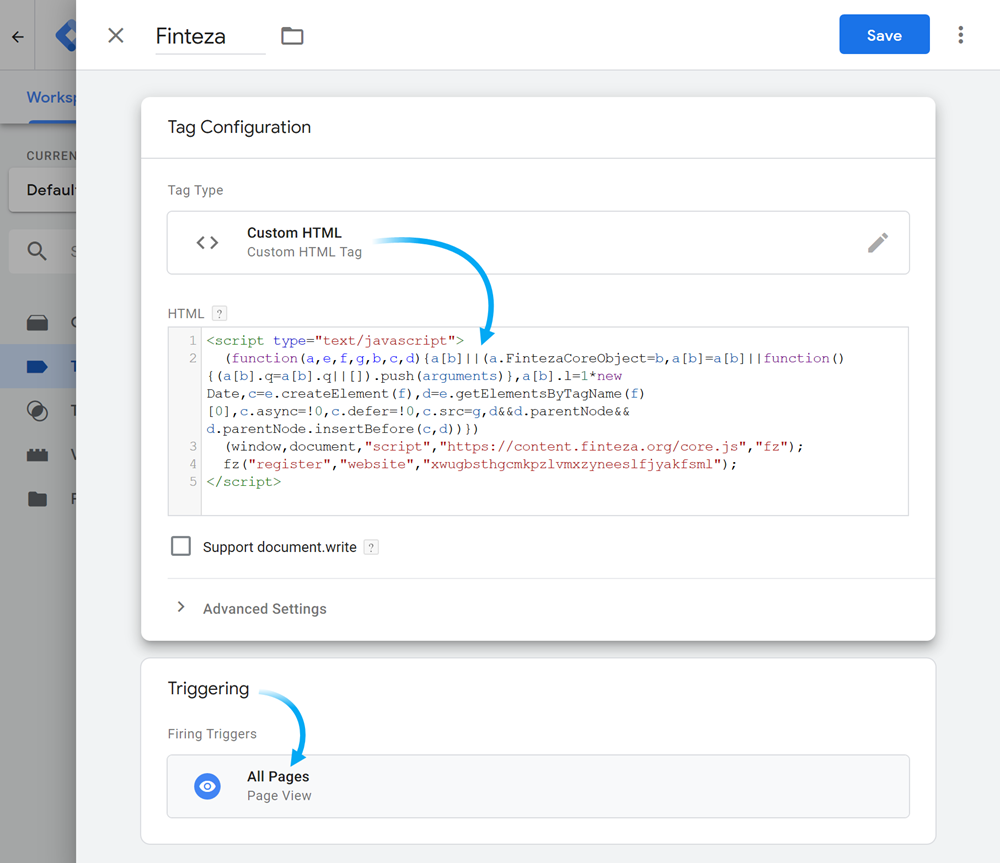Select the Variables brick icon in the sidebar

(37, 455)
